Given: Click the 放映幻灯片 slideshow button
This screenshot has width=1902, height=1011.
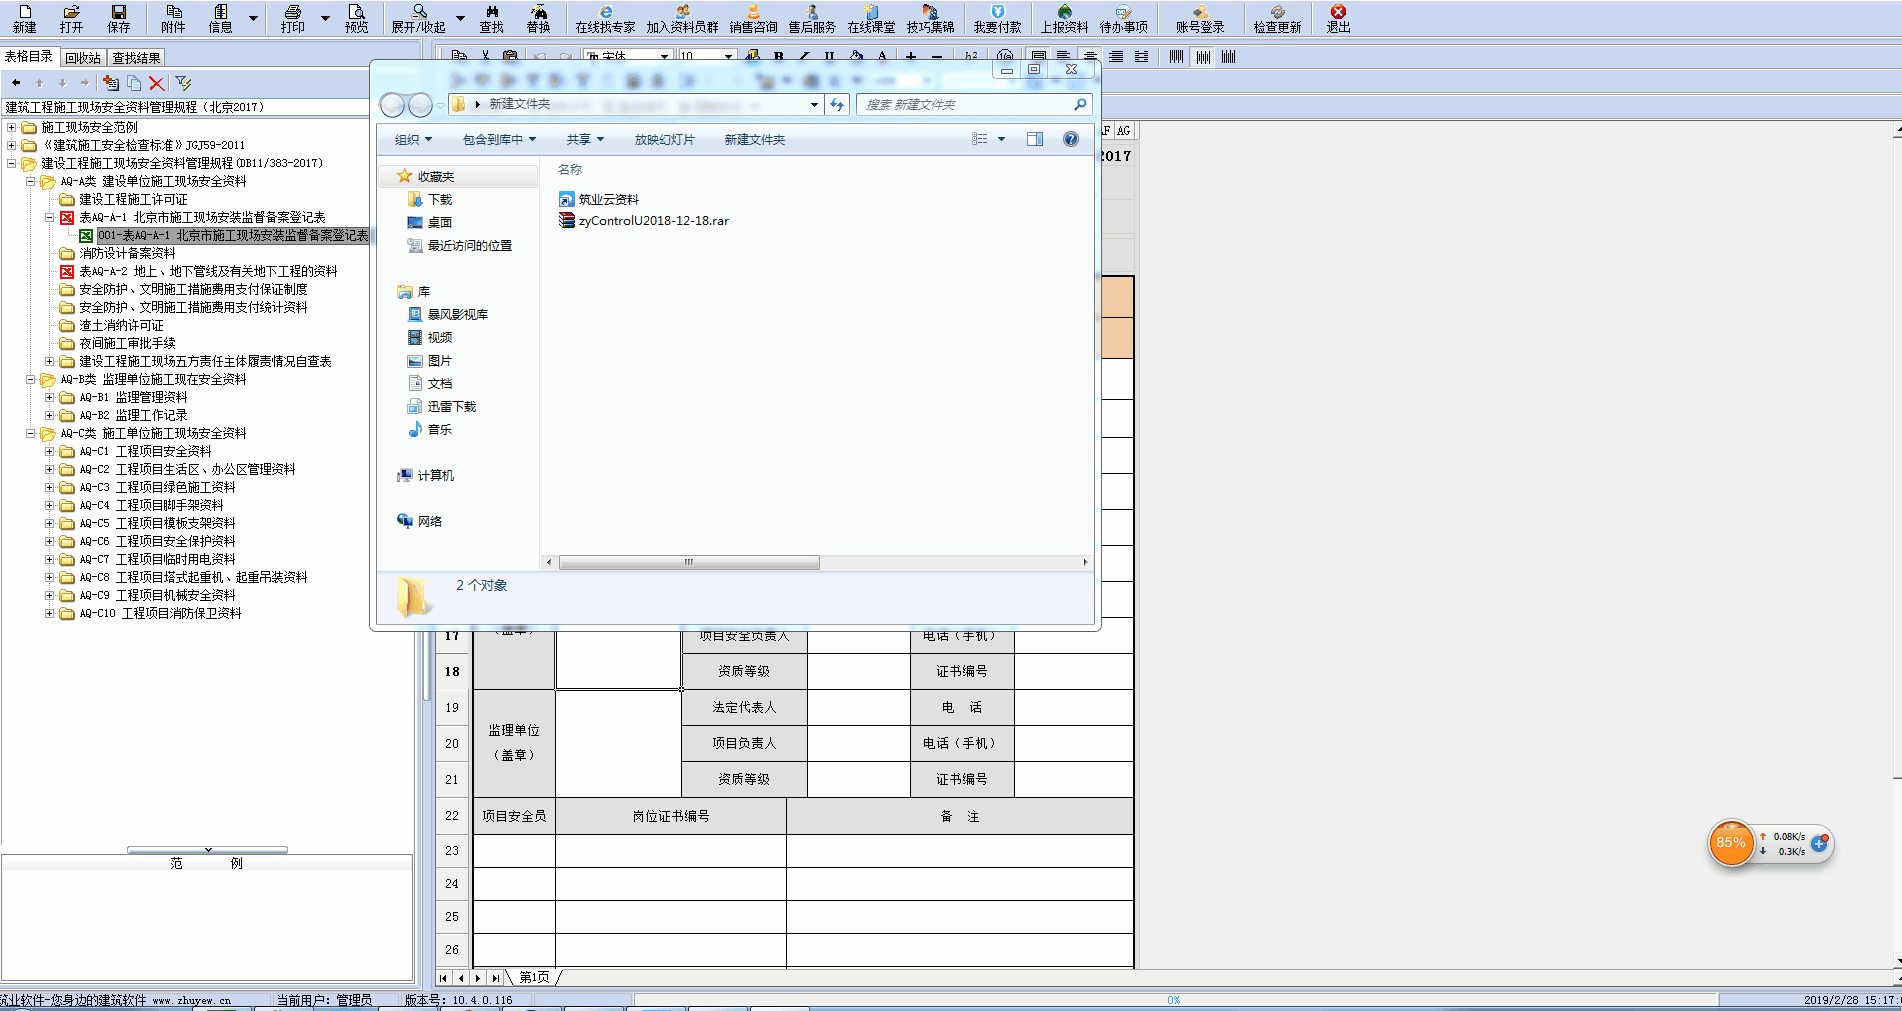Looking at the screenshot, I should 664,140.
